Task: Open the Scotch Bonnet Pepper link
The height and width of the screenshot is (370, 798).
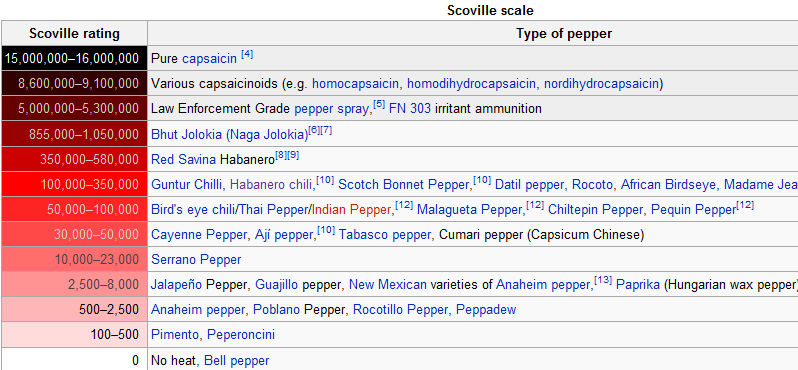Action: click(403, 184)
